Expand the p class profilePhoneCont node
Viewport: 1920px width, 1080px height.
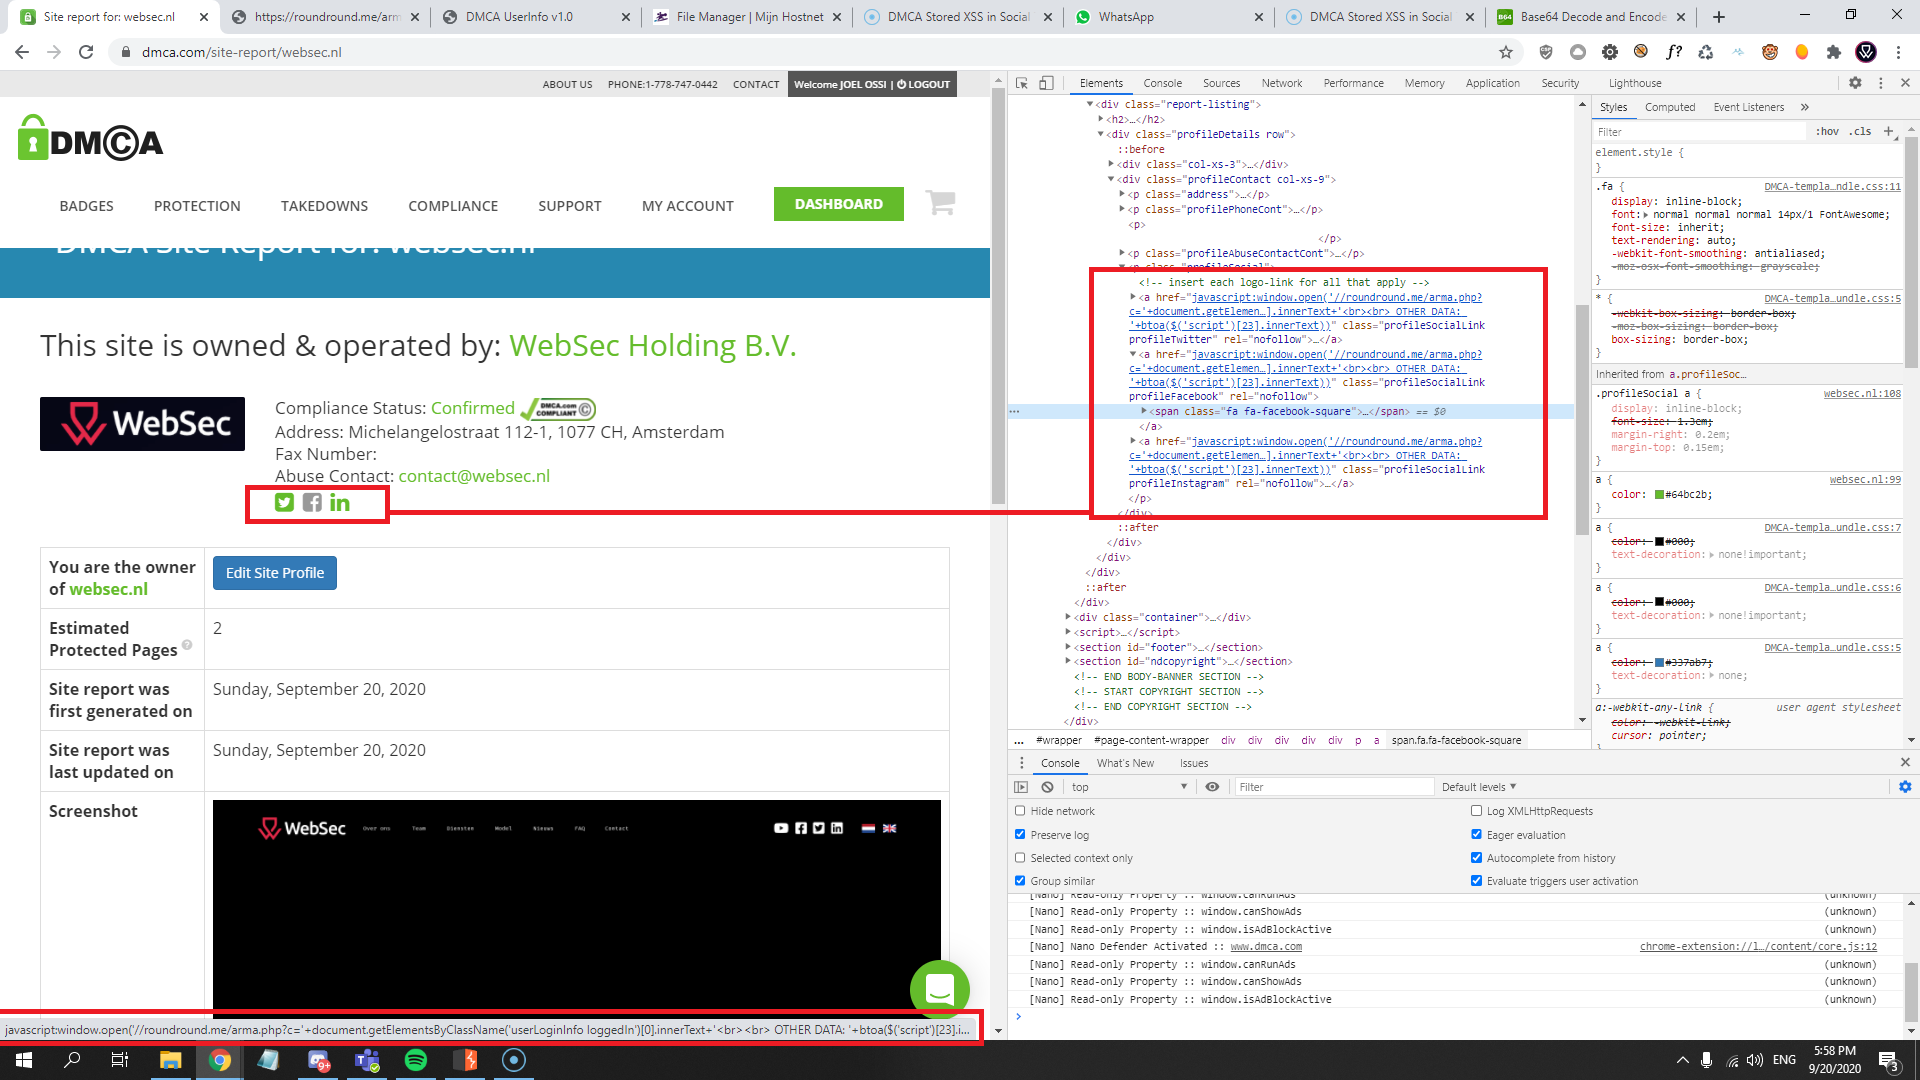(x=1122, y=209)
